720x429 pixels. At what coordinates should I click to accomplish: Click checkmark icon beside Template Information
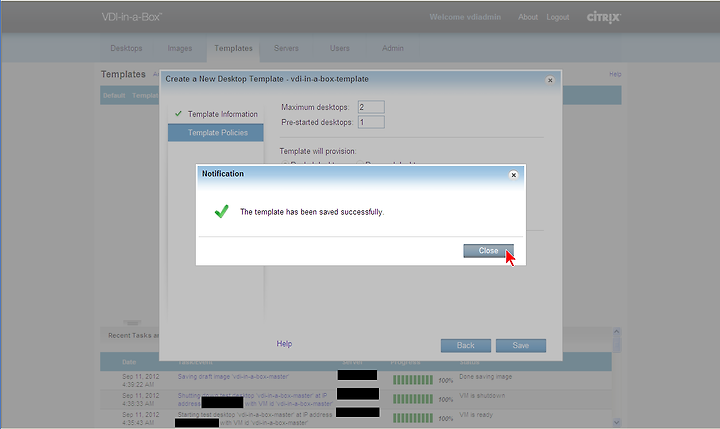point(178,113)
